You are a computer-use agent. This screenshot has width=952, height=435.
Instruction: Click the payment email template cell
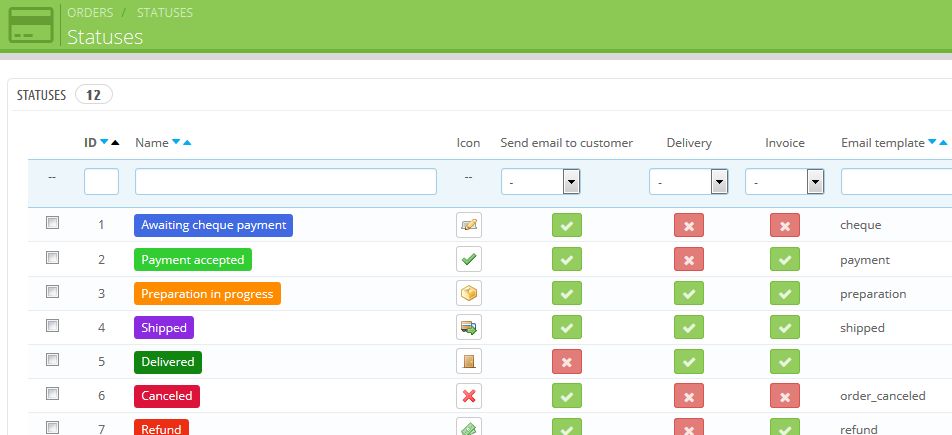tap(865, 260)
